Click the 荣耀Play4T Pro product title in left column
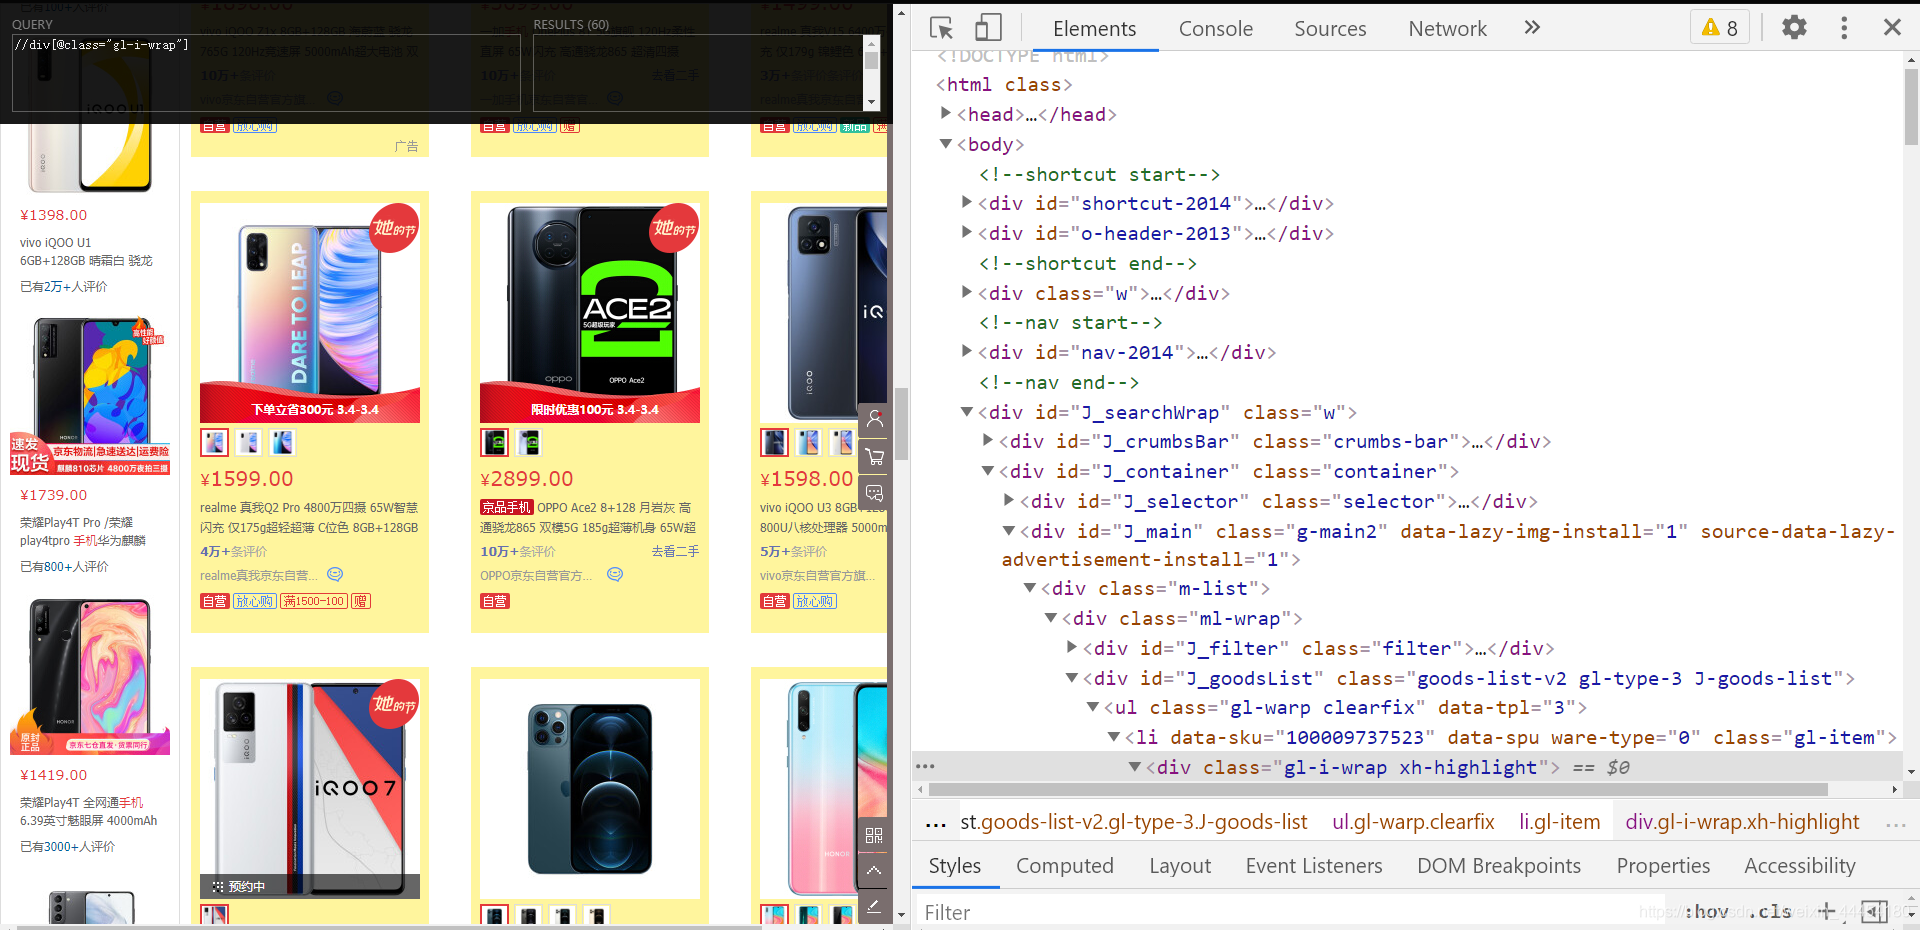 point(83,531)
